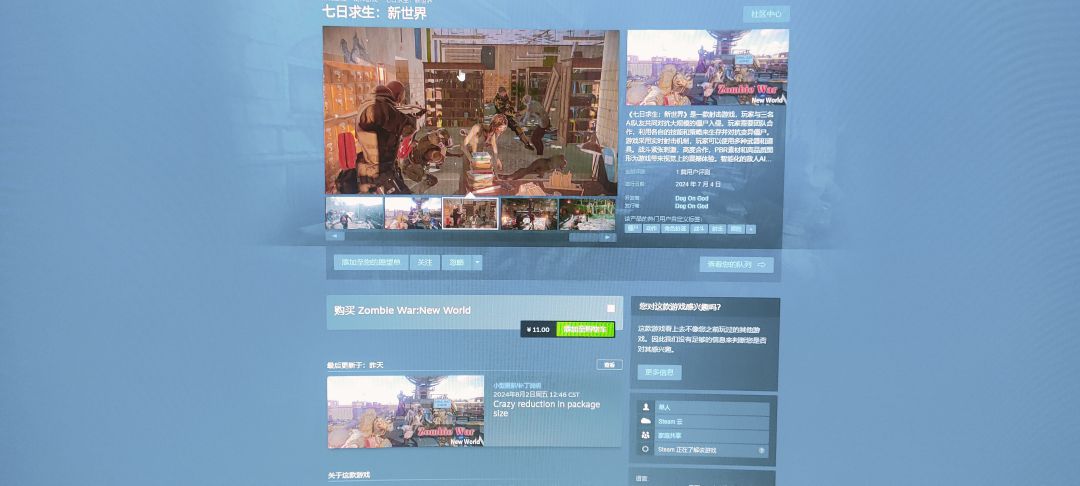Click the Windows platform icon in purchase box

pos(611,308)
